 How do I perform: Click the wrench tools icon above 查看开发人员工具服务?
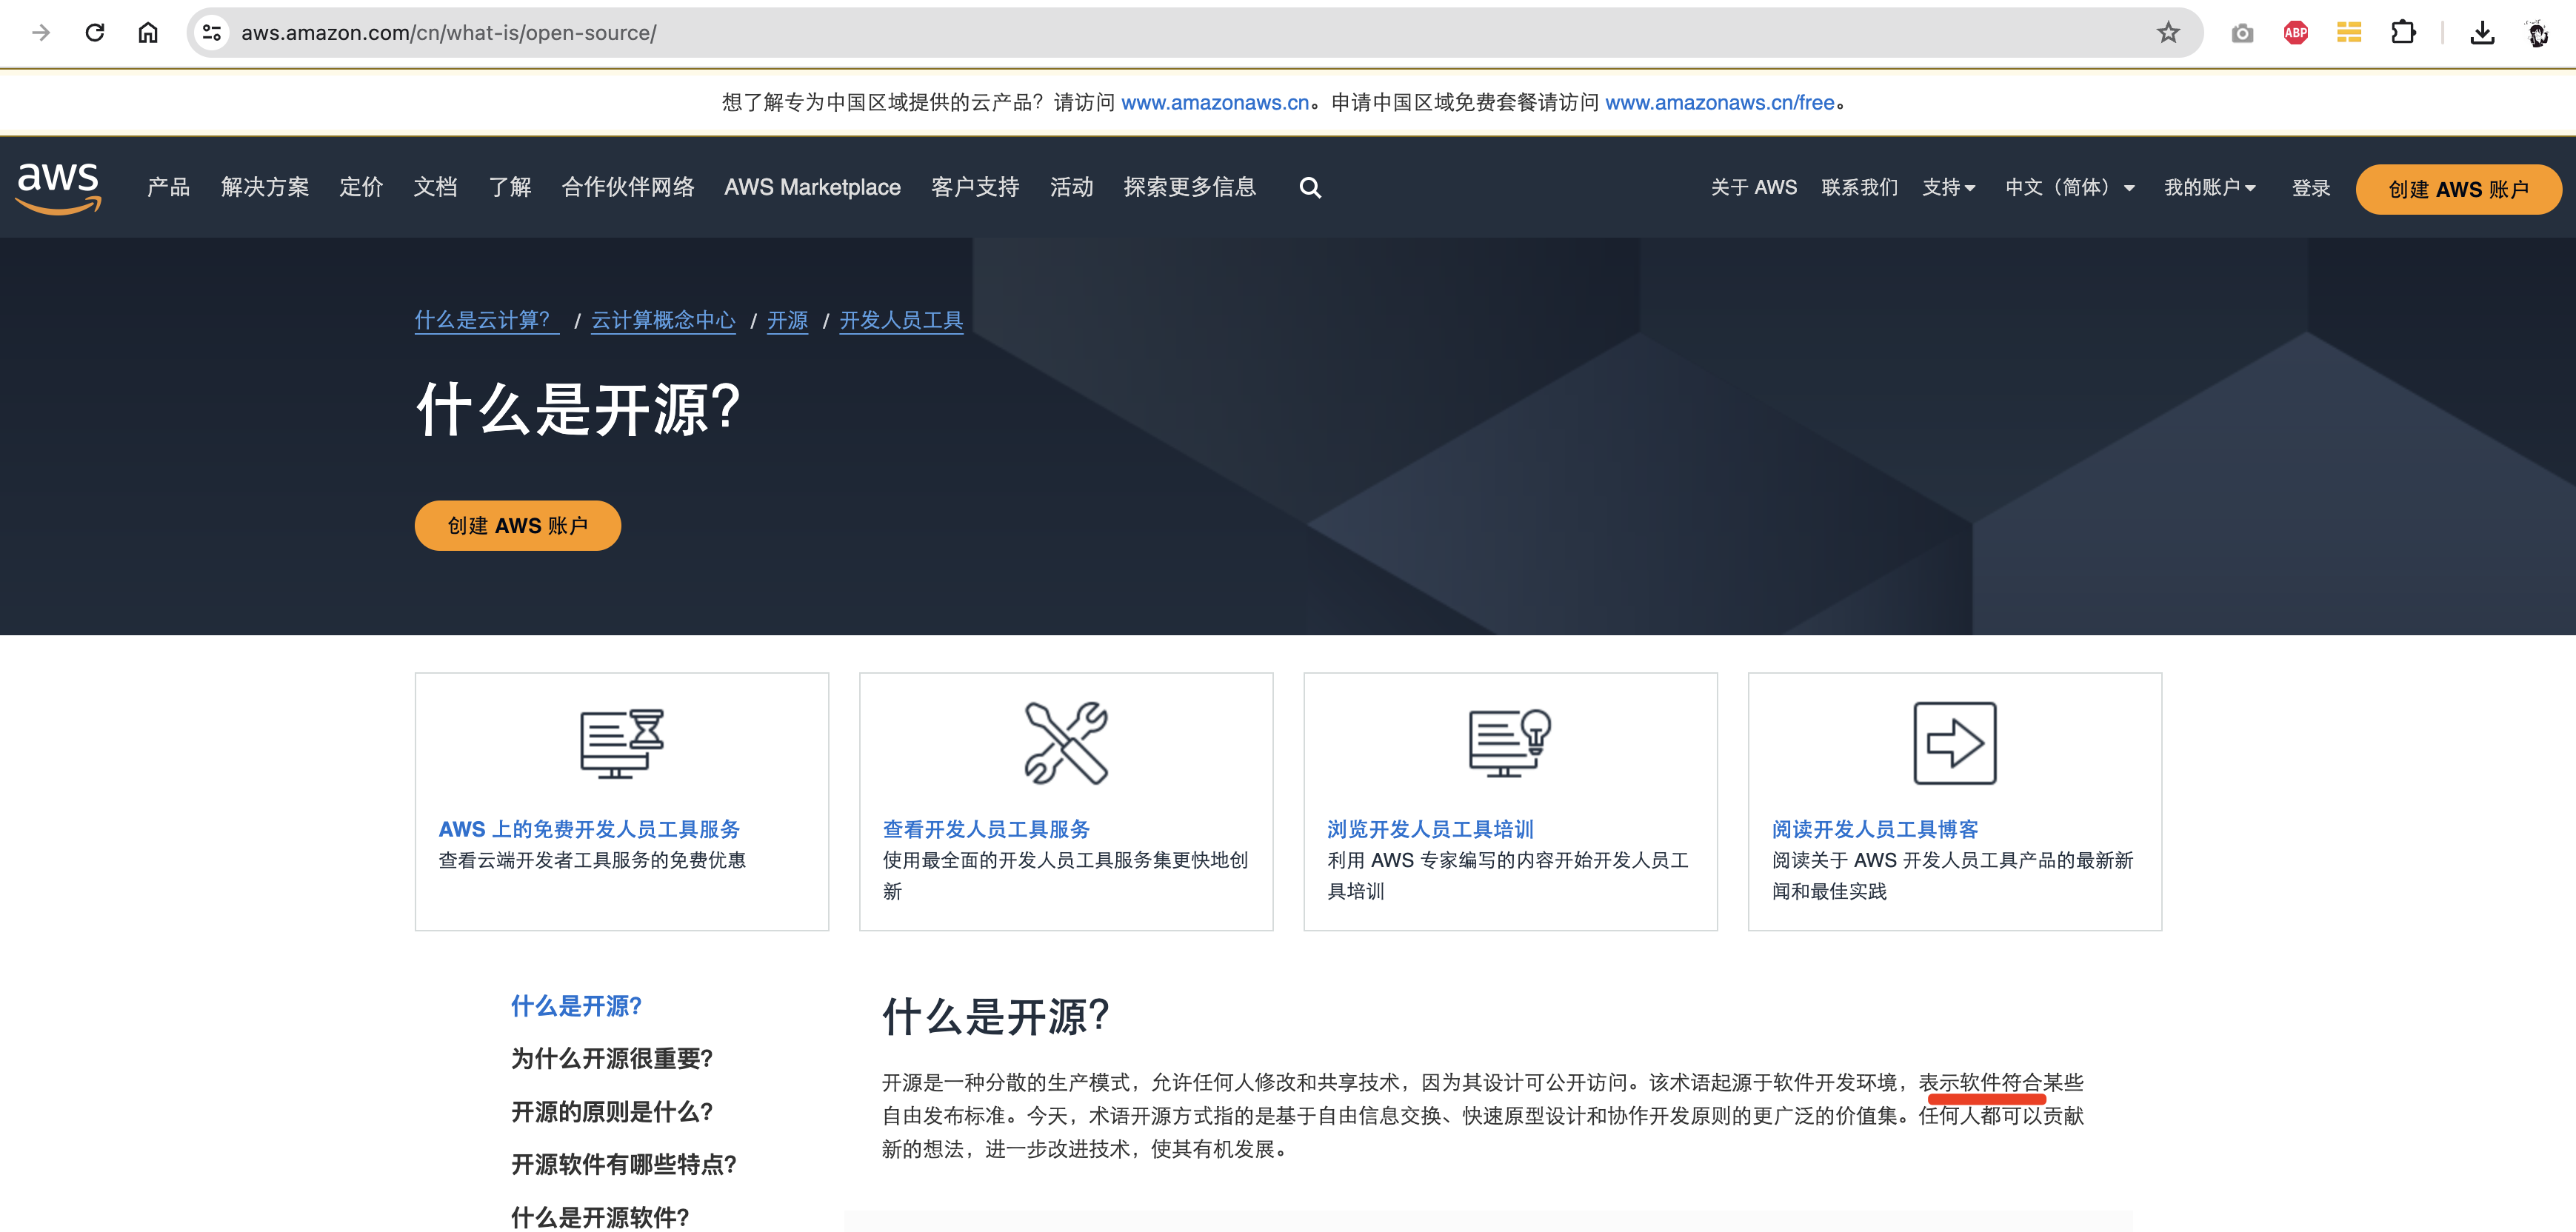point(1066,743)
